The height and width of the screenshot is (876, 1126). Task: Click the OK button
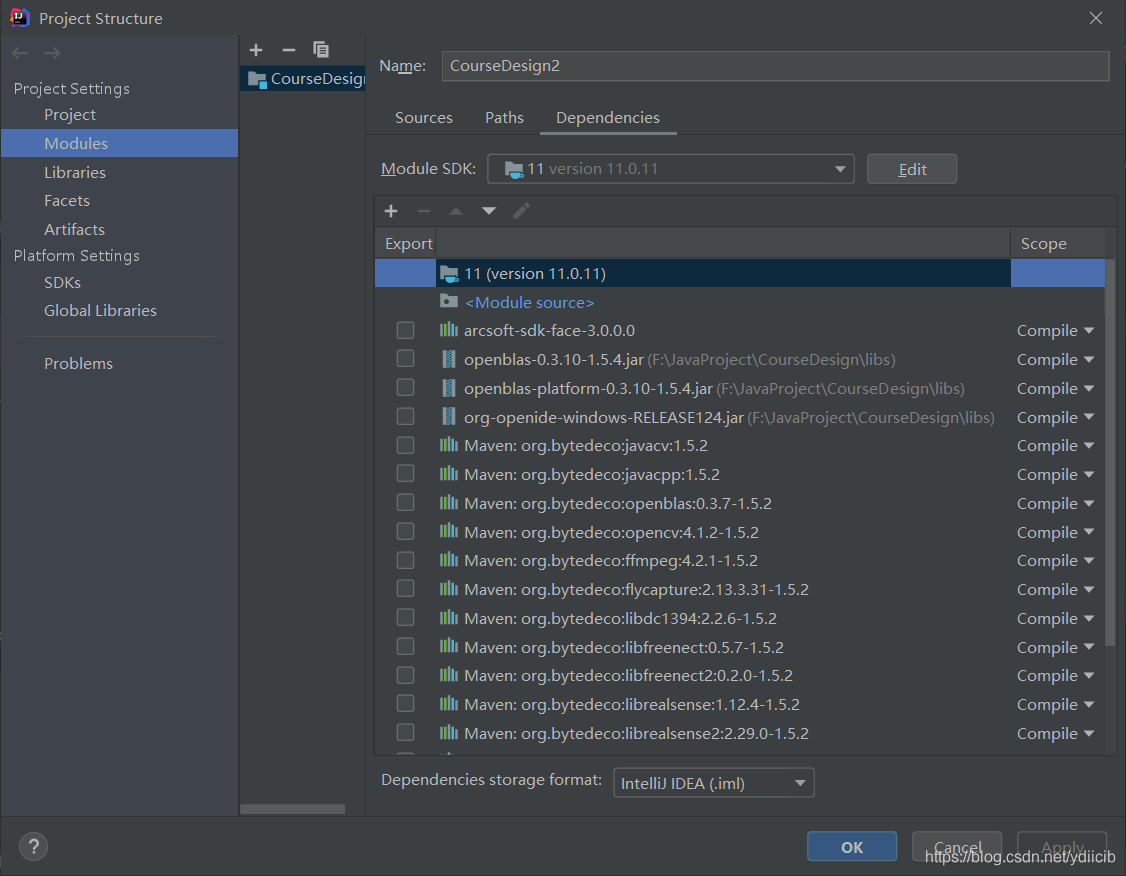852,847
